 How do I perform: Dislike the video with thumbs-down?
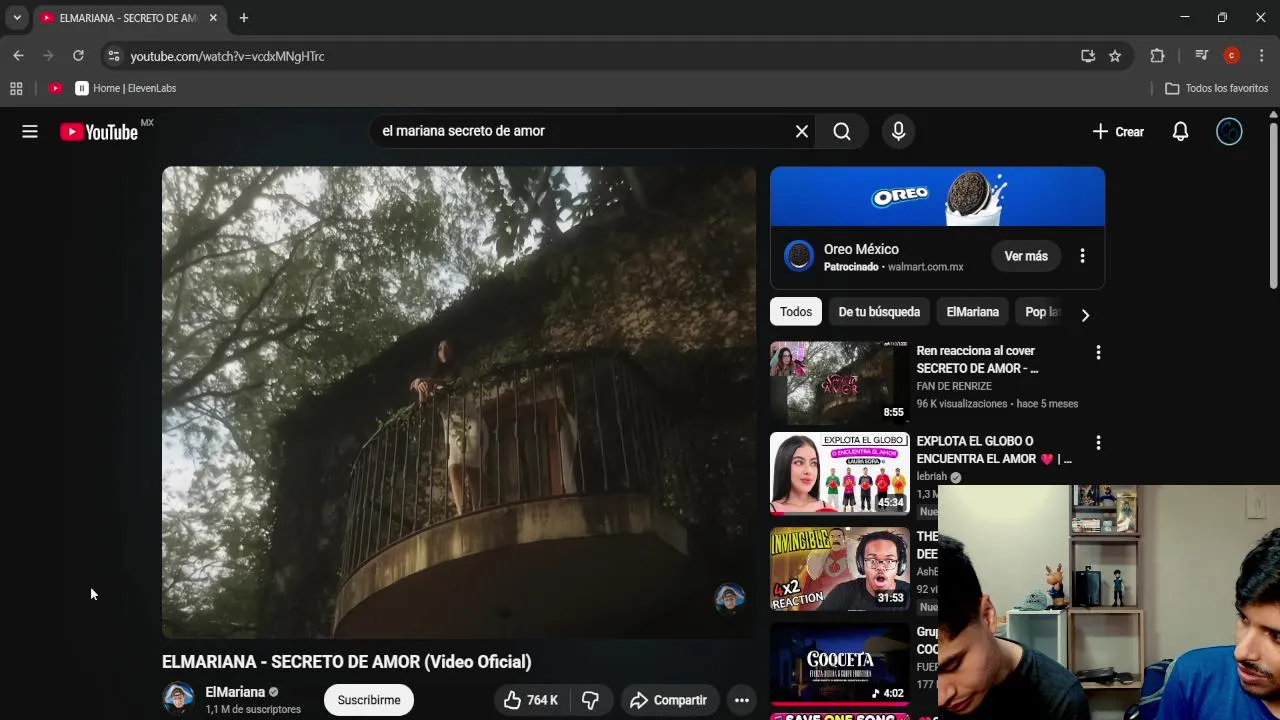(590, 700)
